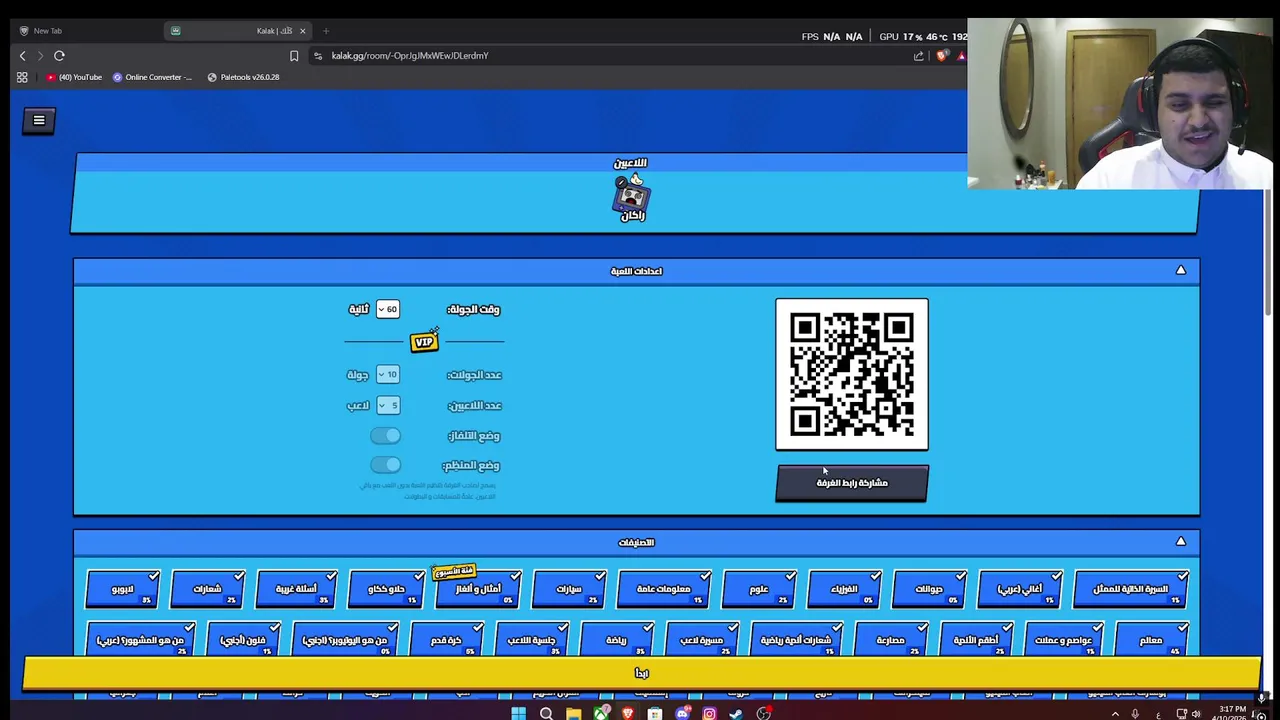Click microphone icon in system tray
The image size is (1280, 720).
click(1135, 714)
